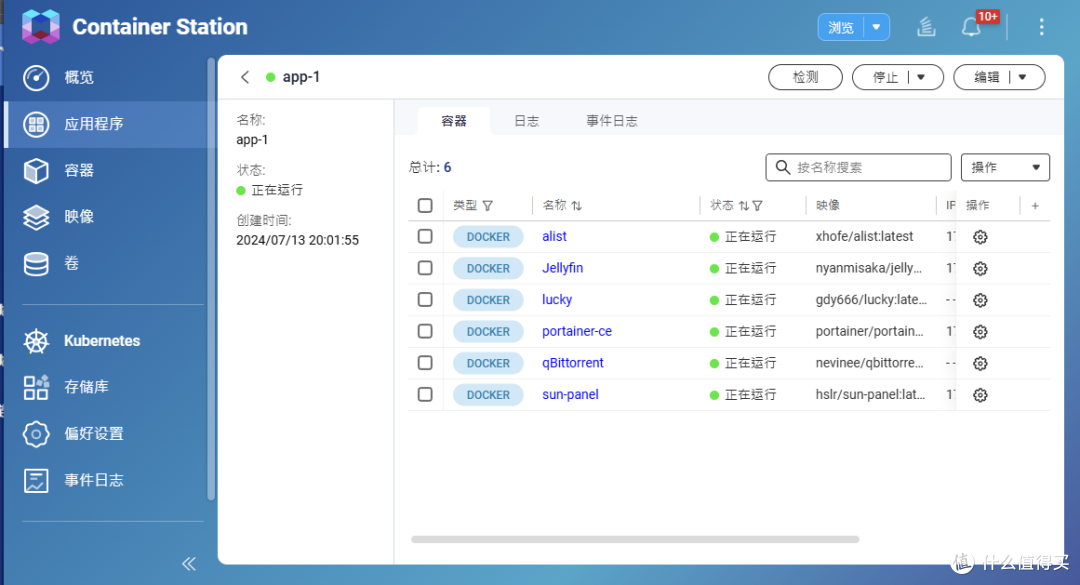Viewport: 1080px width, 585px height.
Task: Tick the checkbox for Jellyfin
Action: click(425, 268)
